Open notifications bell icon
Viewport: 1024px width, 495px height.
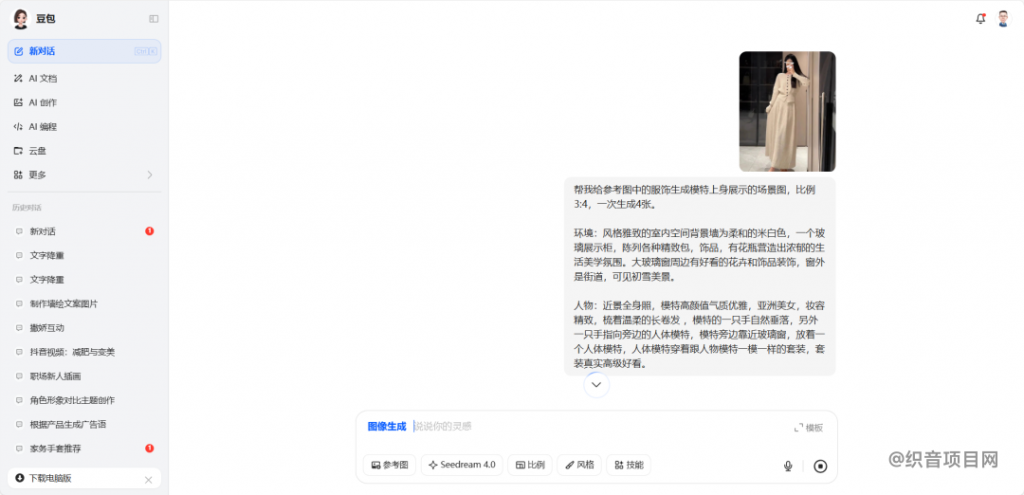980,19
